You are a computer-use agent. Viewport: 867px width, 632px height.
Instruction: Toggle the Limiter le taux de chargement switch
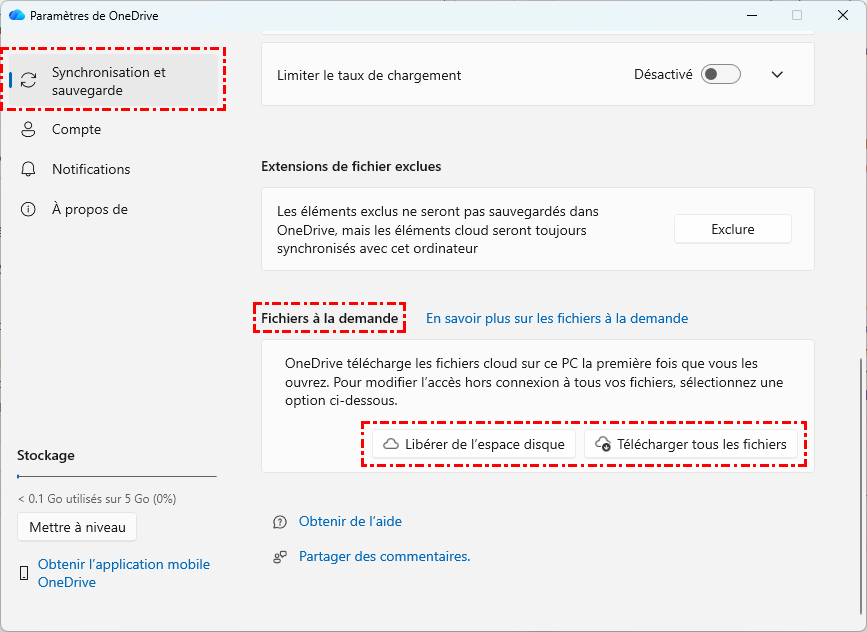[x=720, y=74]
